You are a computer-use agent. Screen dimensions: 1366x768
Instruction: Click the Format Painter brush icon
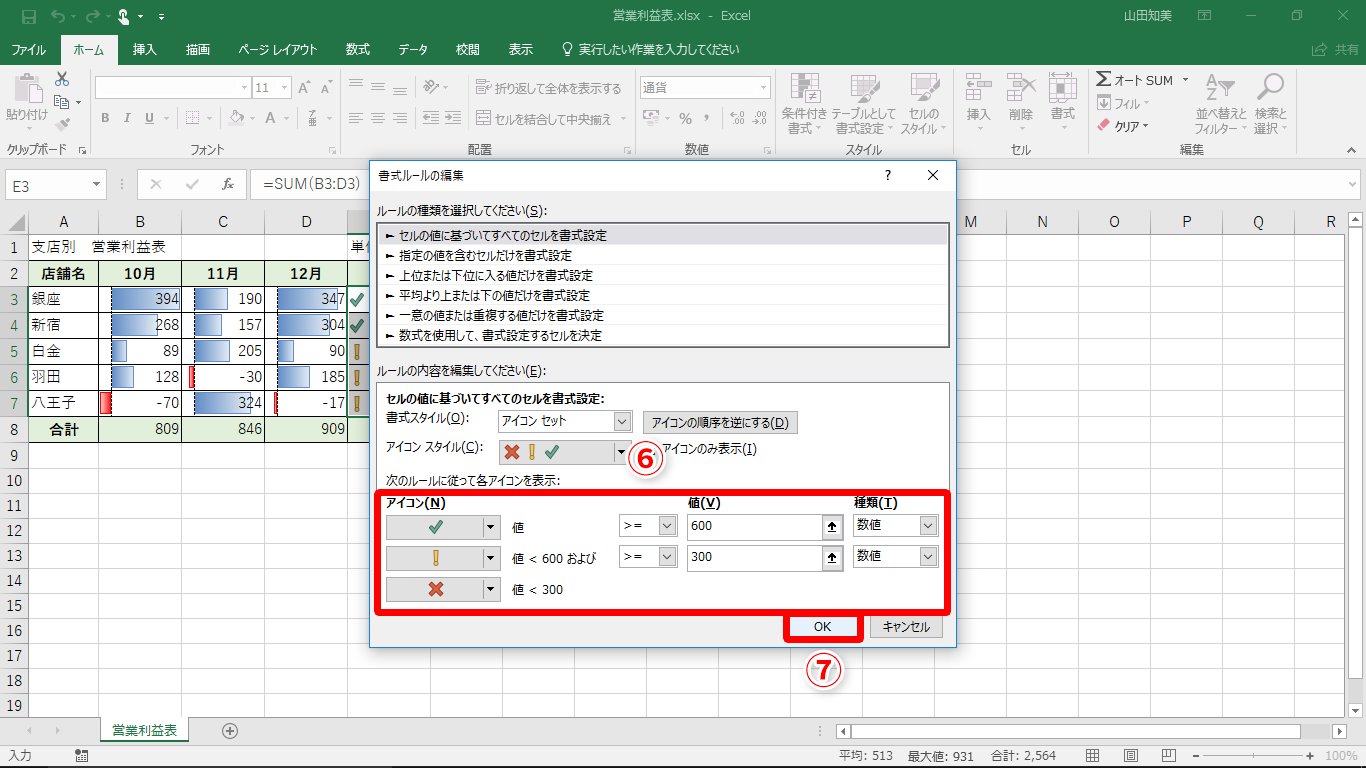tap(62, 125)
